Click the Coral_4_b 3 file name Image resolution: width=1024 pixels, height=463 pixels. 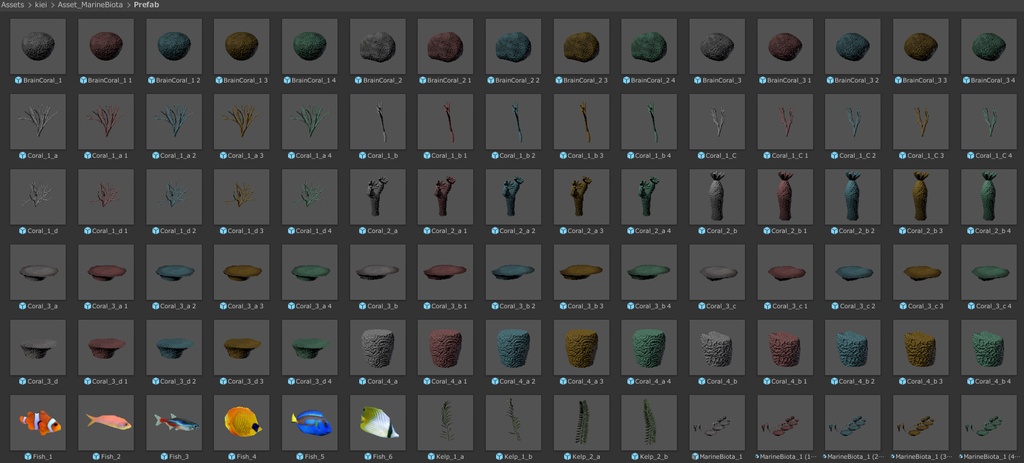tap(925, 381)
